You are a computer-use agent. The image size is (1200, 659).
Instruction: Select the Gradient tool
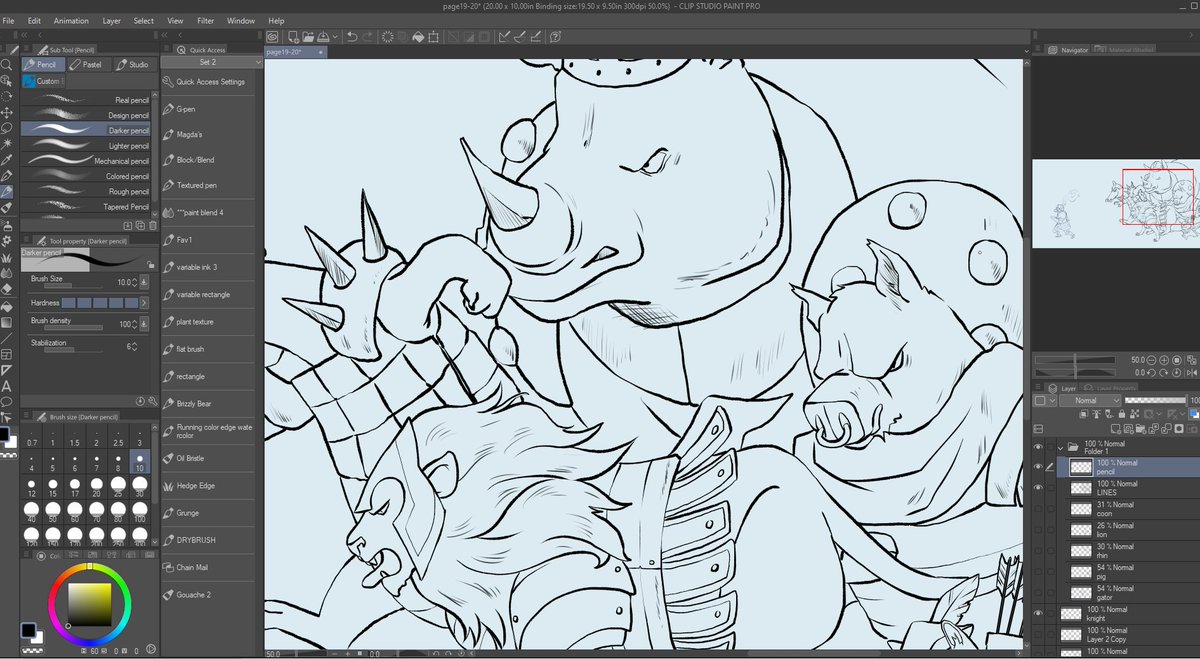6,321
